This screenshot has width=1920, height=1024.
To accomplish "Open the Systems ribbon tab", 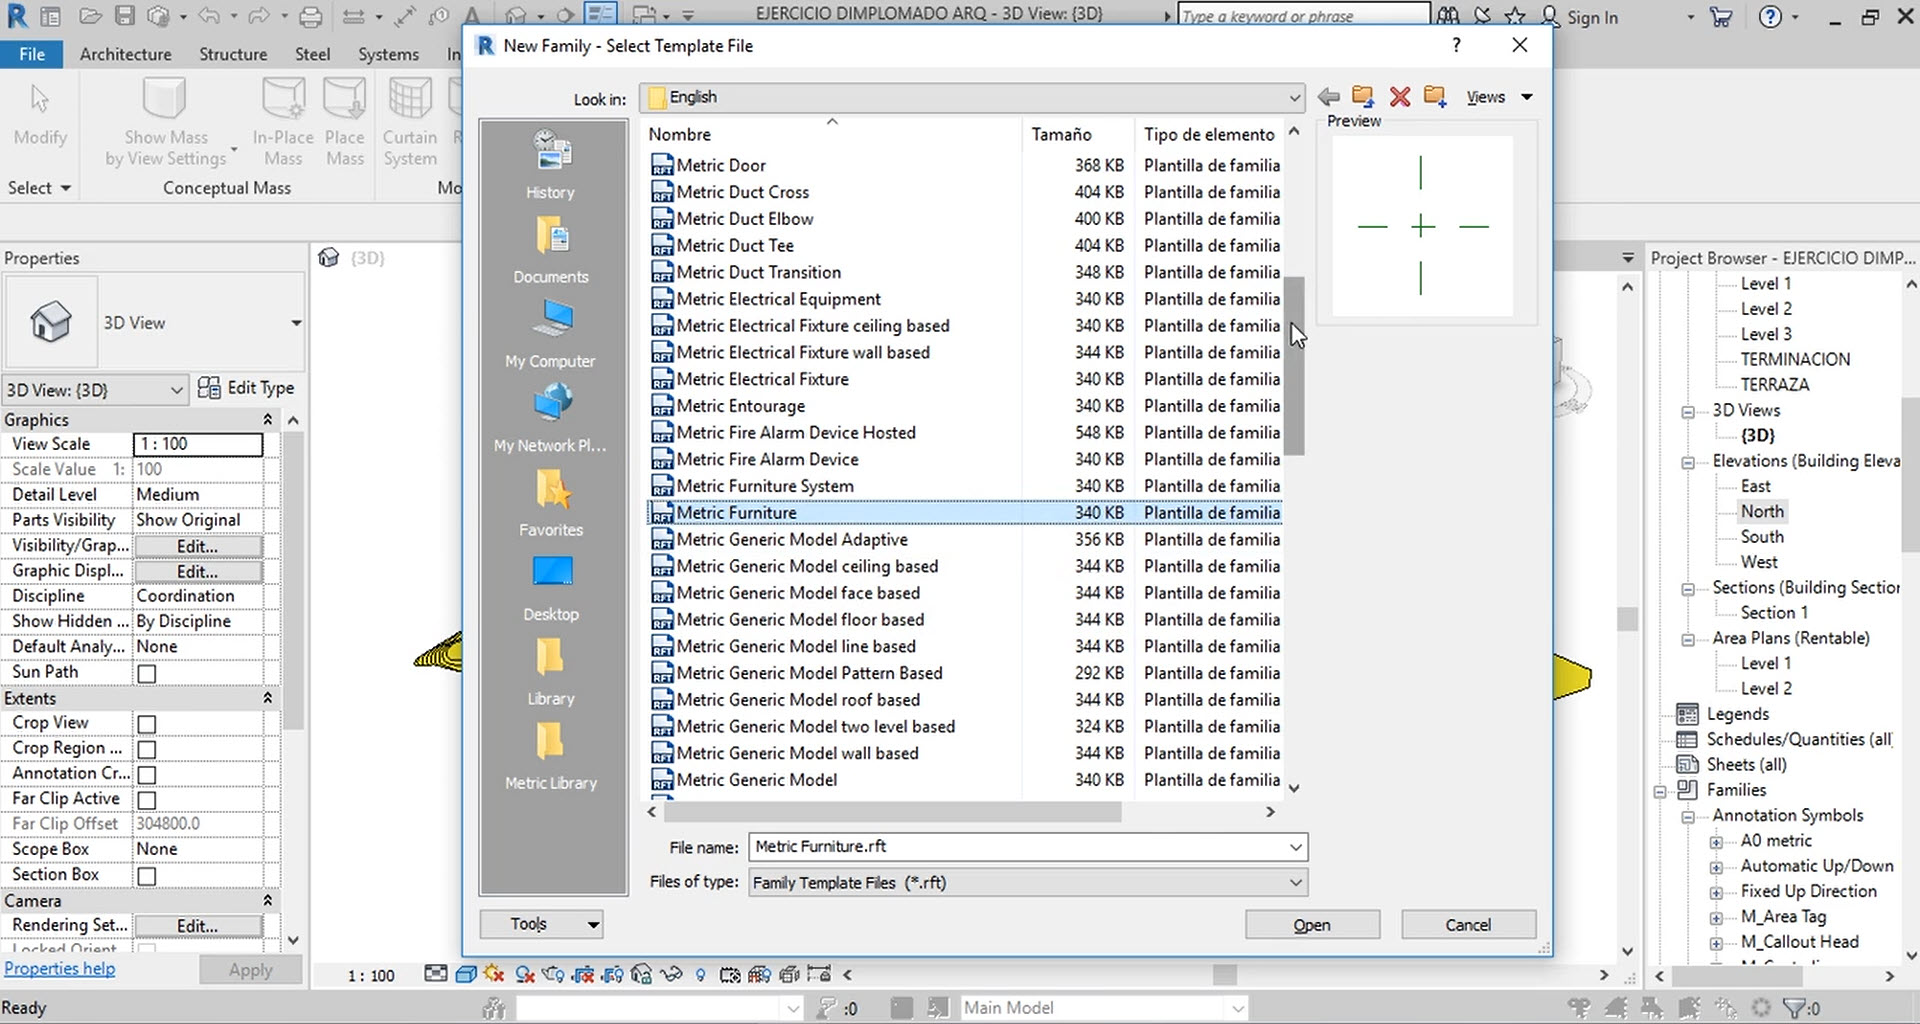I will pyautogui.click(x=389, y=54).
